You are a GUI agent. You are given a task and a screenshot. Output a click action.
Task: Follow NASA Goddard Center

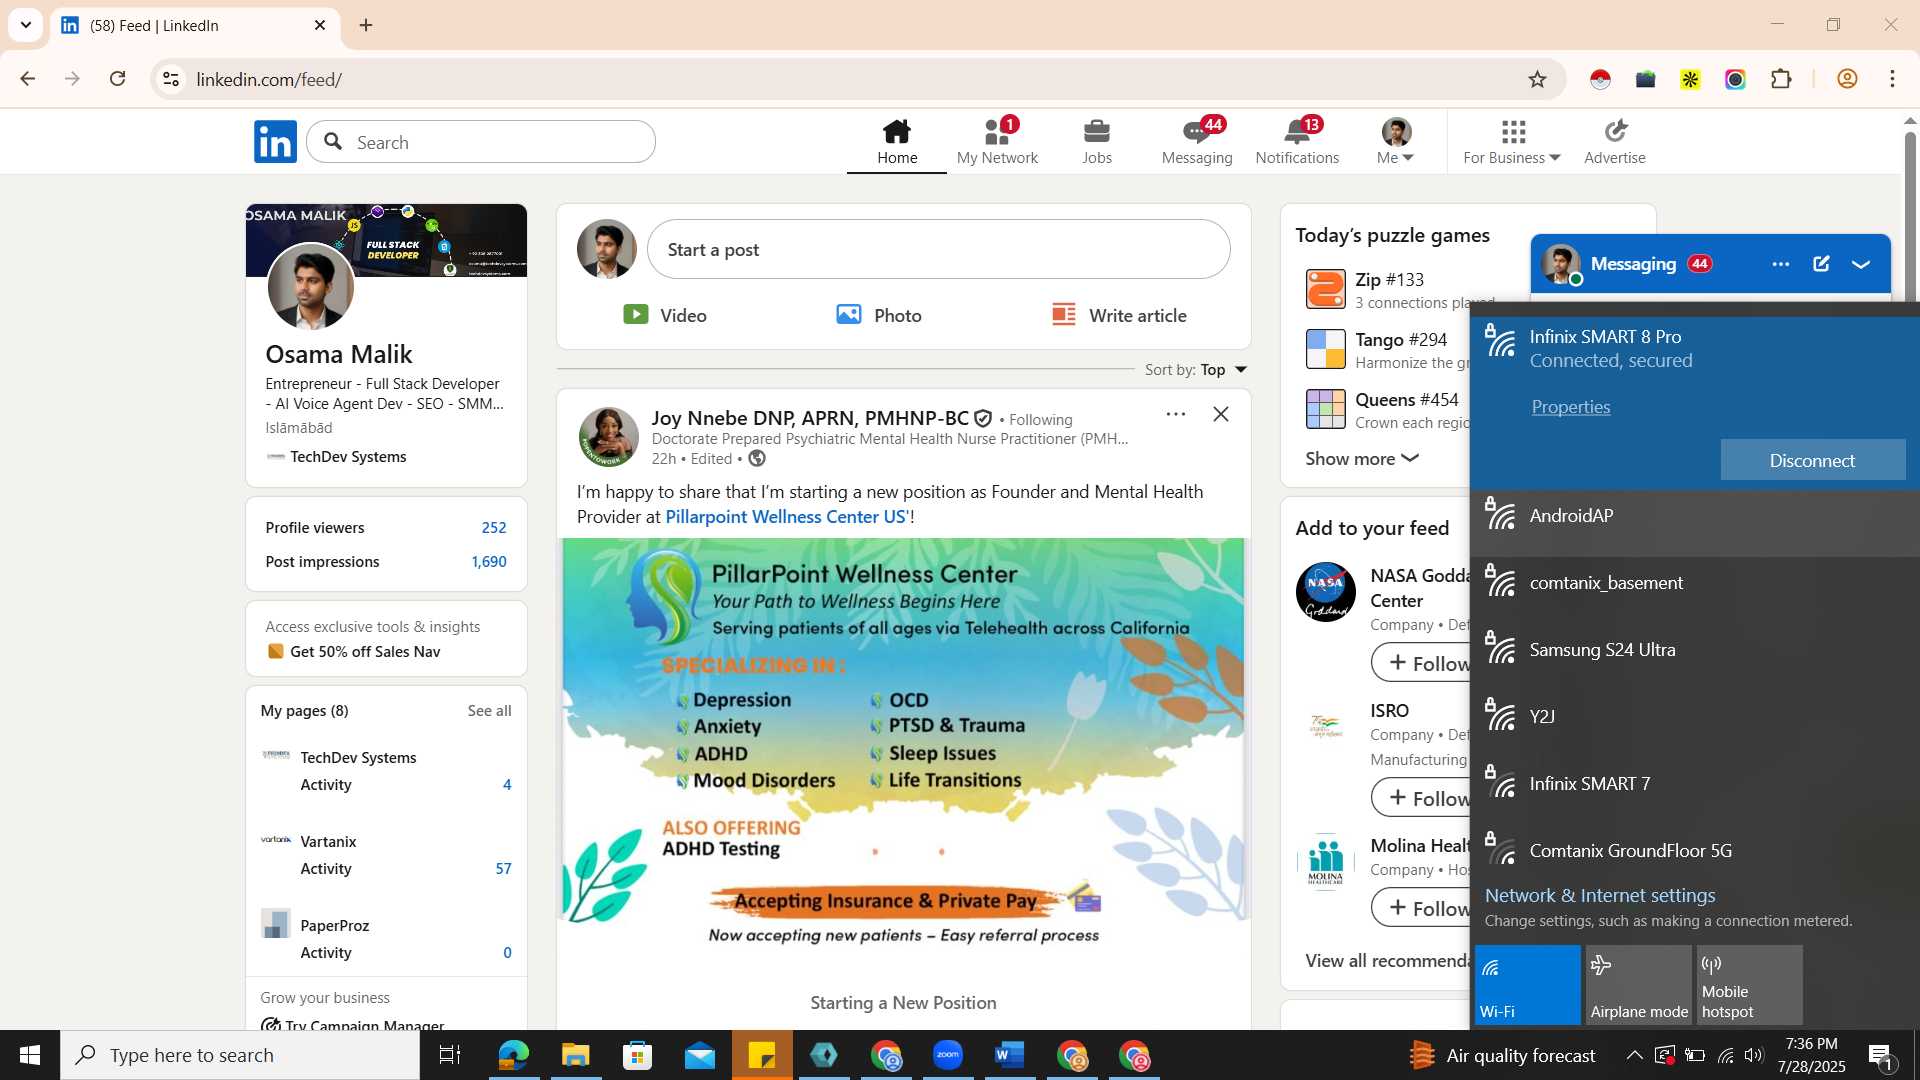[x=1421, y=663]
